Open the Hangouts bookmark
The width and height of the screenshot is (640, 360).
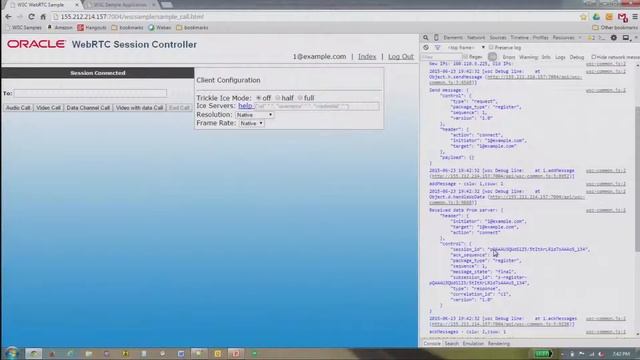(92, 27)
